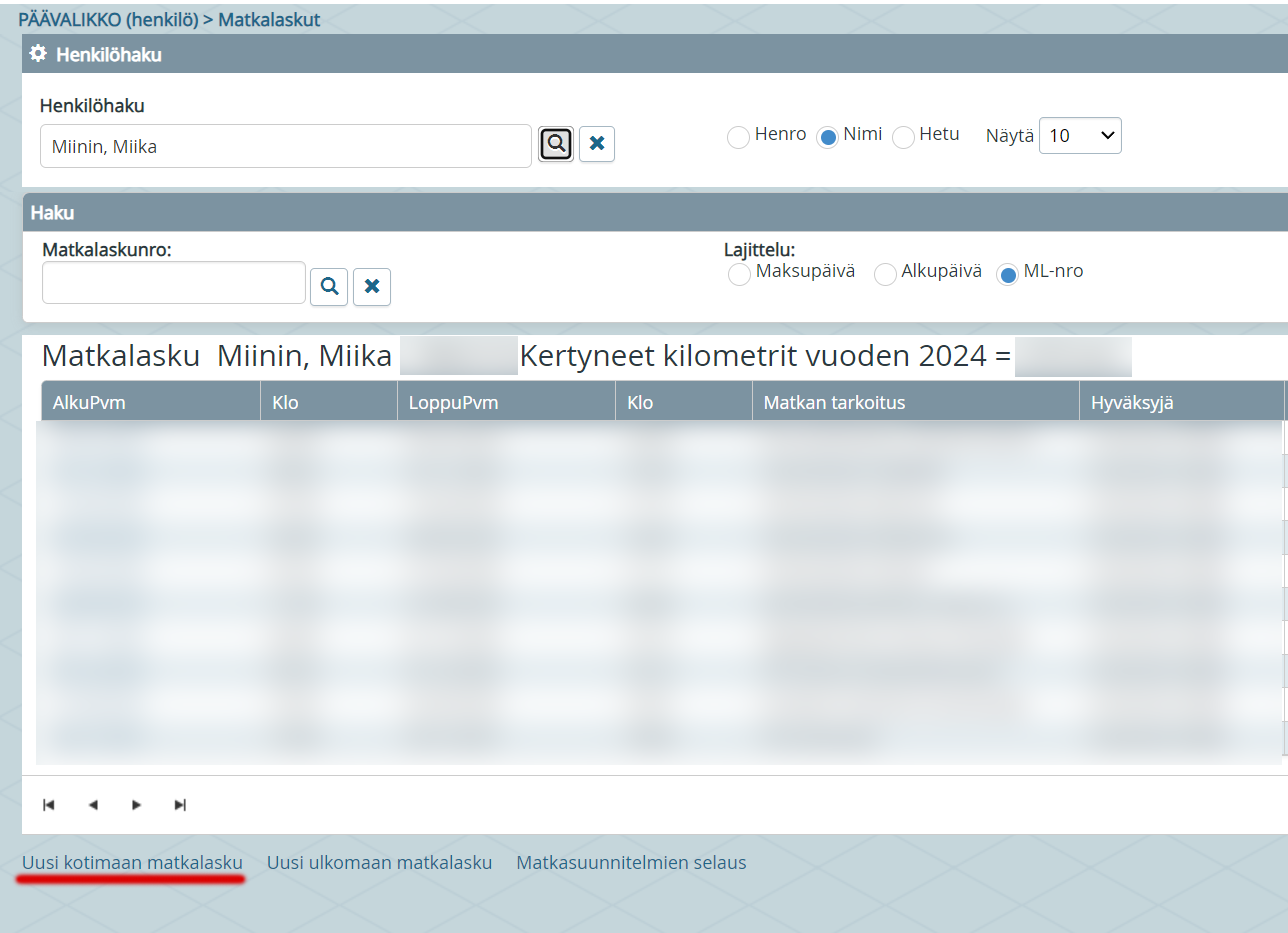The image size is (1288, 933).
Task: Click the Matkalaskunro search magnifier icon
Action: tap(329, 286)
